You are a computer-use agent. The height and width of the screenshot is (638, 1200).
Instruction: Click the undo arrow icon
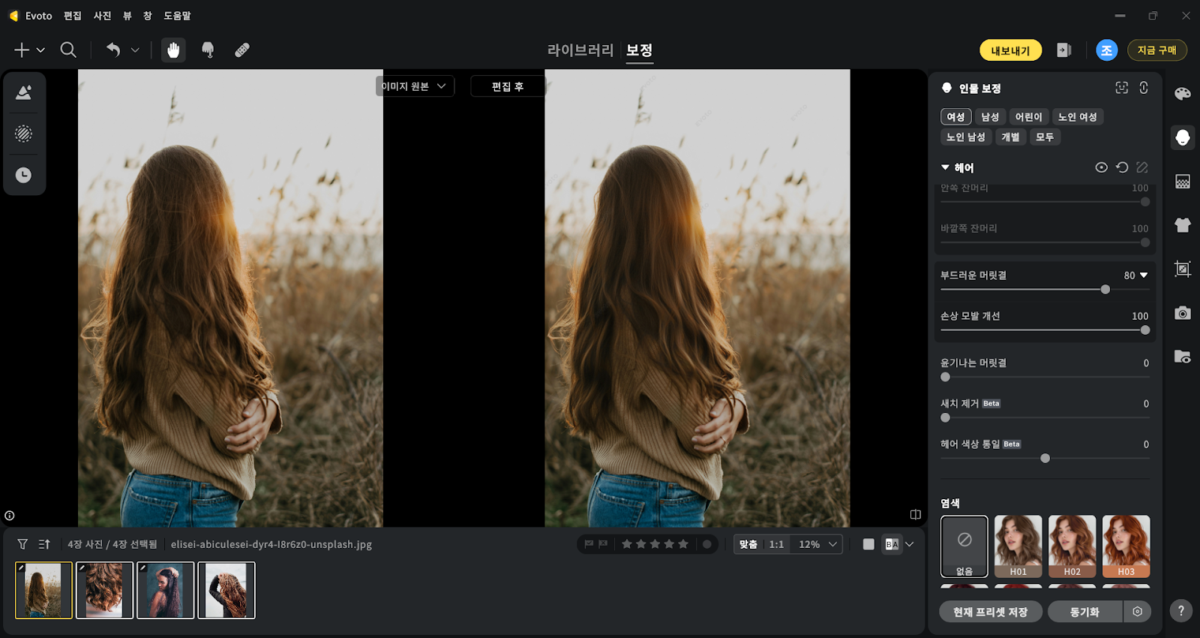click(113, 50)
